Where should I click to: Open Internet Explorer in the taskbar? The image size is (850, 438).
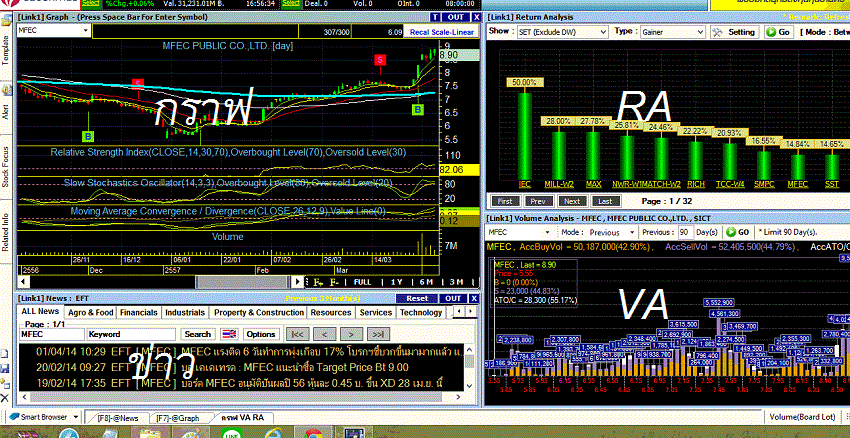pyautogui.click(x=272, y=433)
